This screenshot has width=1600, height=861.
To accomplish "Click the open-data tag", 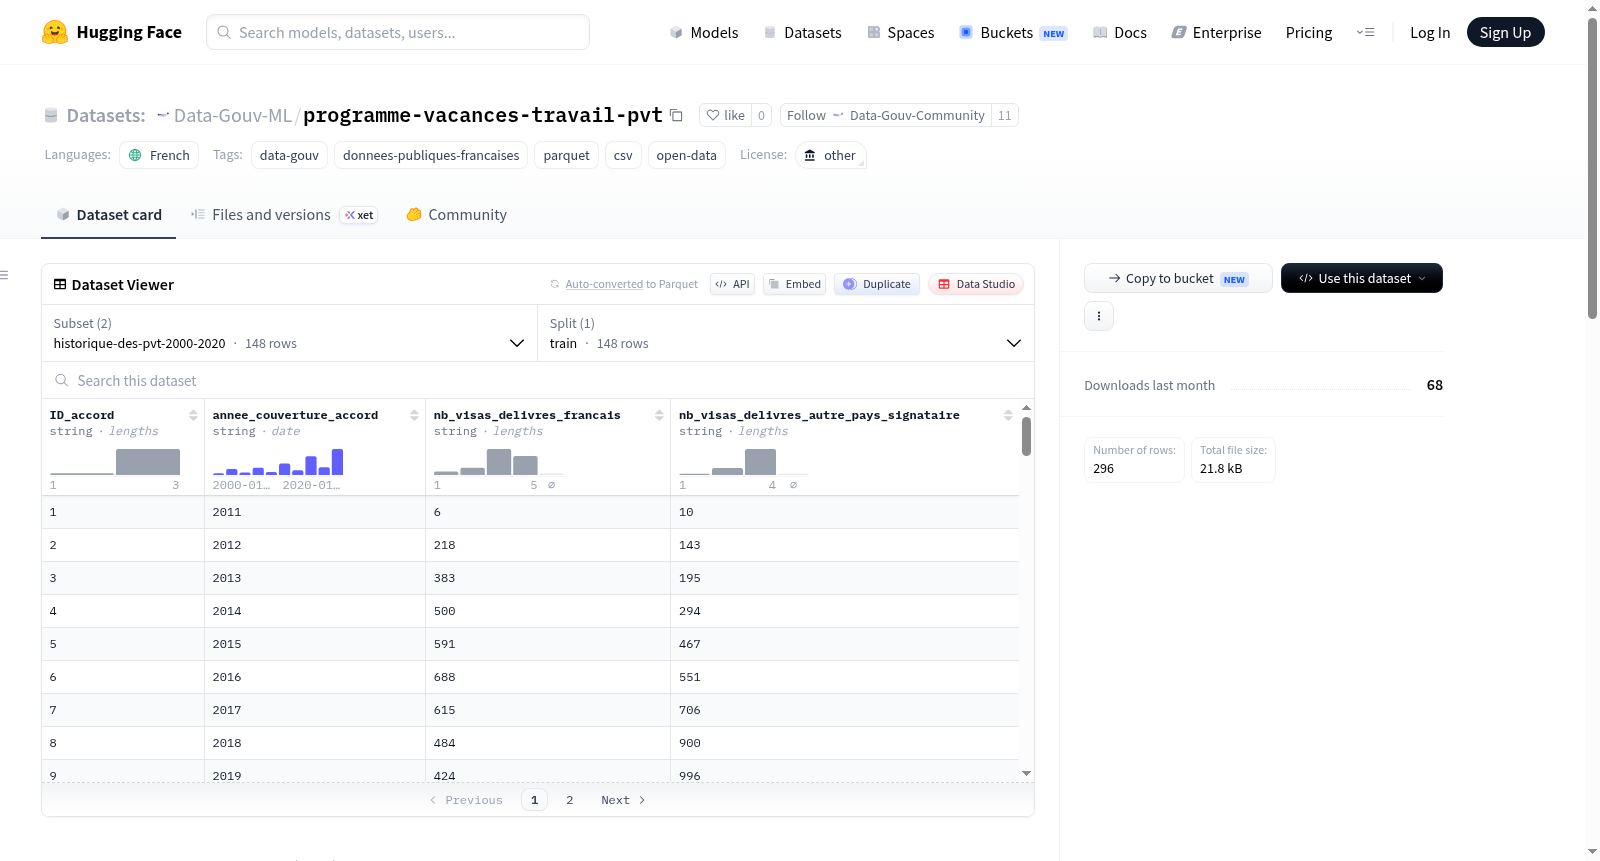I will click(x=686, y=155).
